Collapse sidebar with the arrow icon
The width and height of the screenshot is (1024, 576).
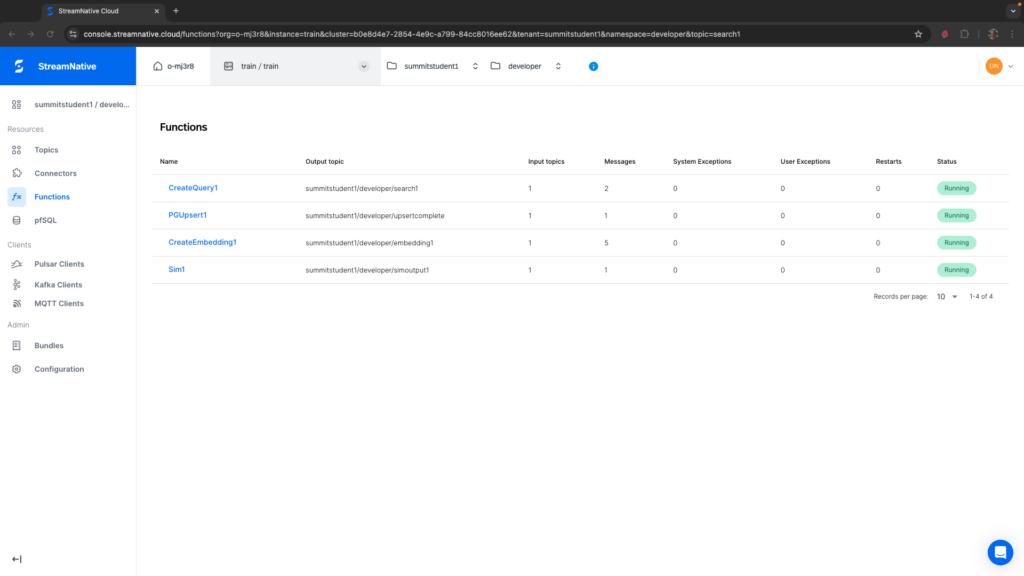(16, 559)
